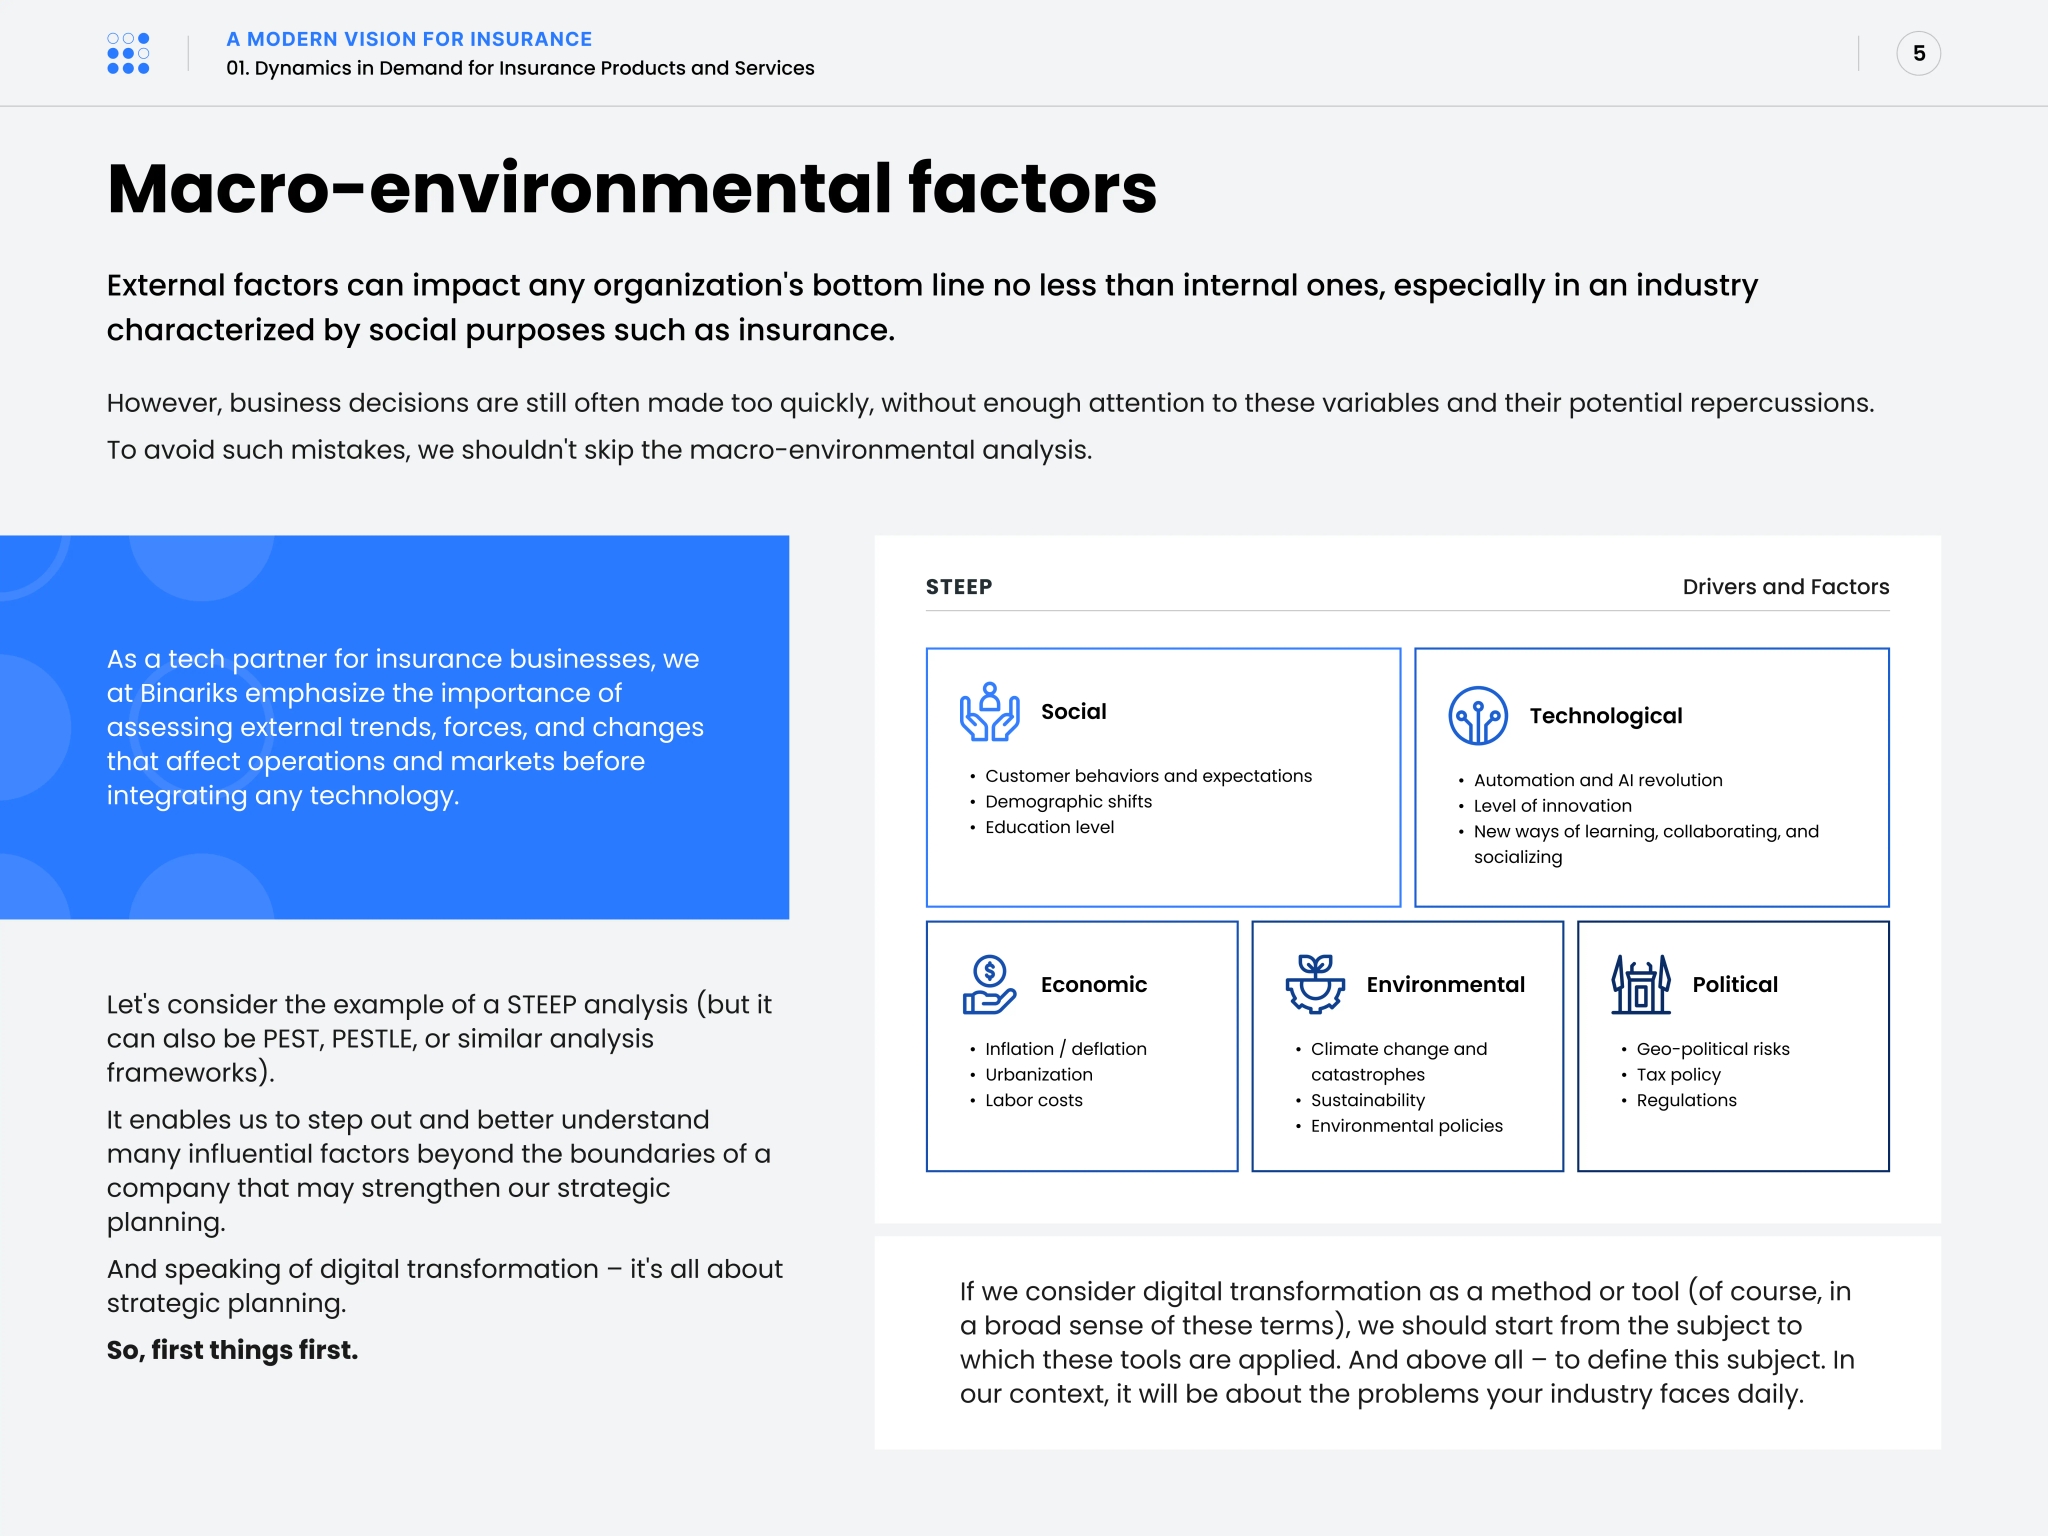This screenshot has width=2048, height=1536.
Task: Click the blue Binariks tech partner callout box
Action: click(x=394, y=727)
